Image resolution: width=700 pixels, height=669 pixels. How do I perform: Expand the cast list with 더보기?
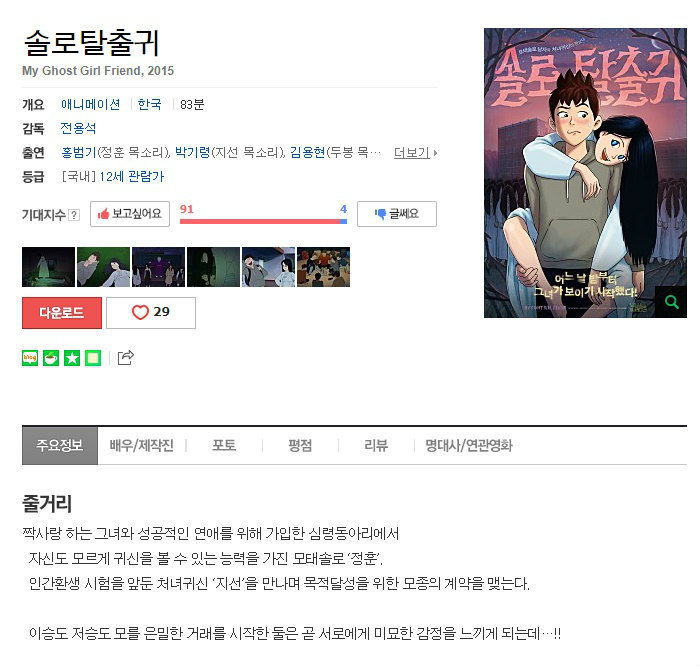415,153
